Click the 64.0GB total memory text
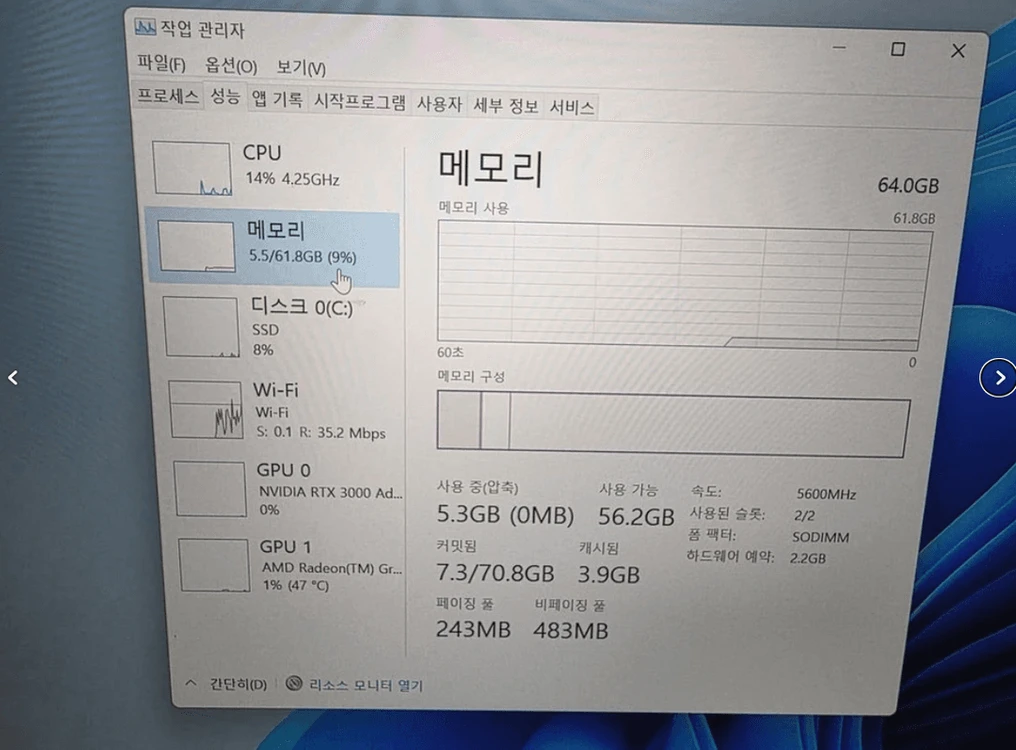Image resolution: width=1016 pixels, height=750 pixels. 908,186
